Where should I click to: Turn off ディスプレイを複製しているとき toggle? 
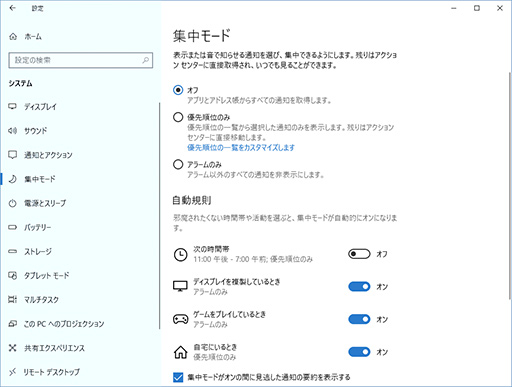click(359, 287)
